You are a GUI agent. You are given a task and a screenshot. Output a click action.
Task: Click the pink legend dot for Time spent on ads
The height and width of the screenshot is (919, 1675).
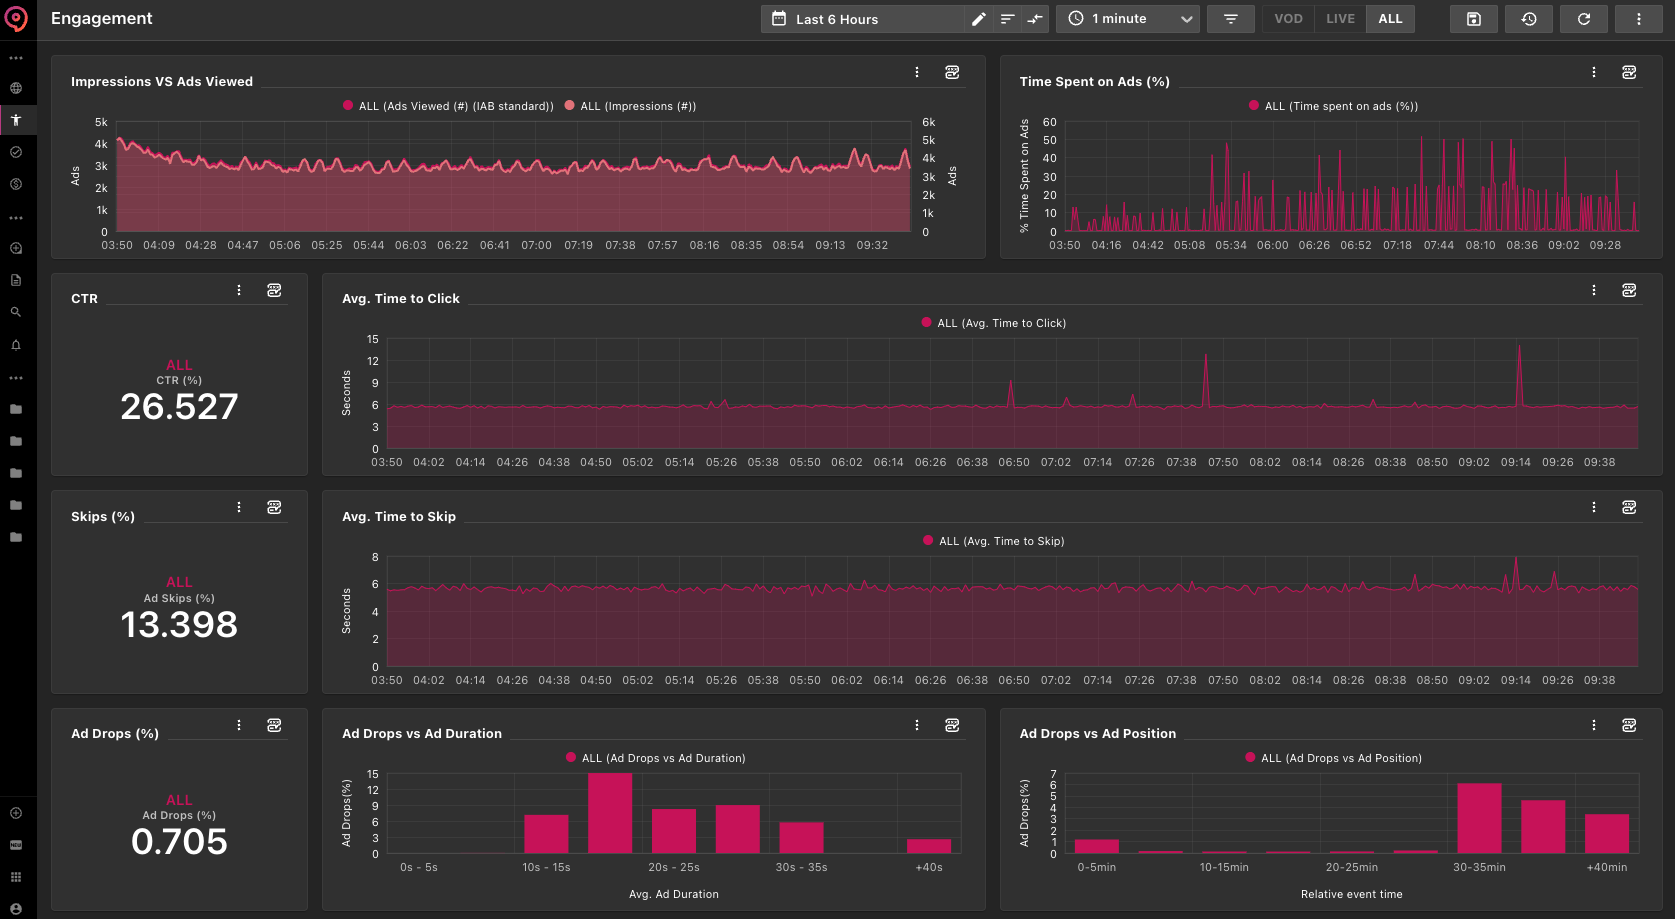coord(1254,105)
